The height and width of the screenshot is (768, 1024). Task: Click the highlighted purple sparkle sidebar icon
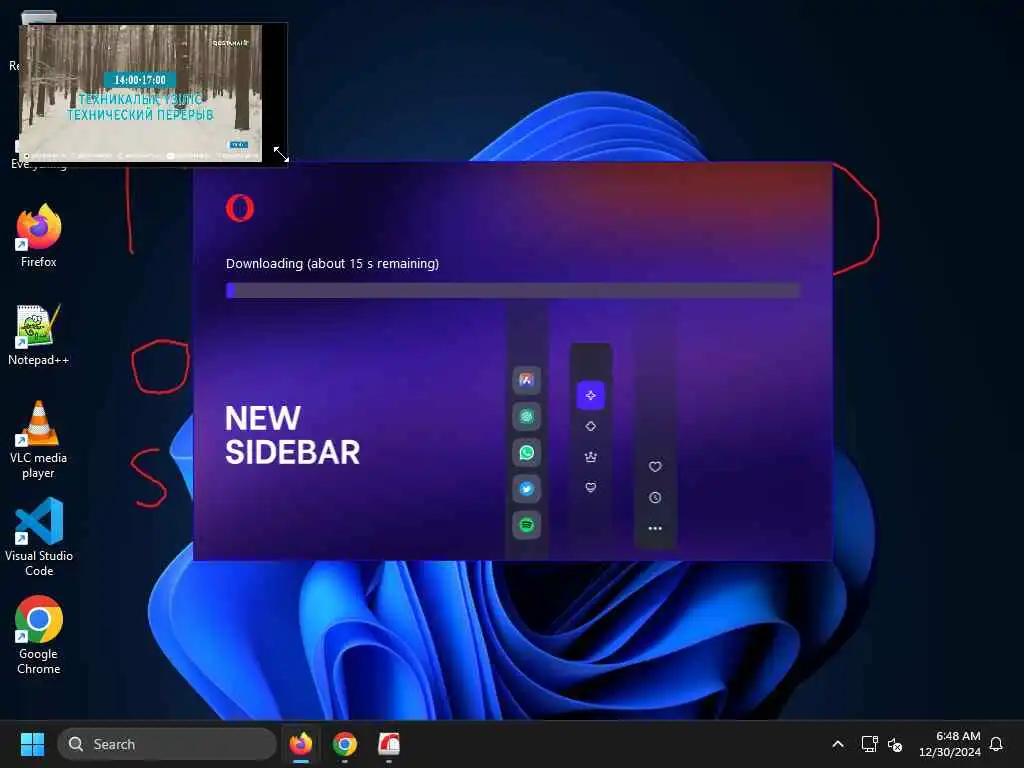click(x=590, y=395)
